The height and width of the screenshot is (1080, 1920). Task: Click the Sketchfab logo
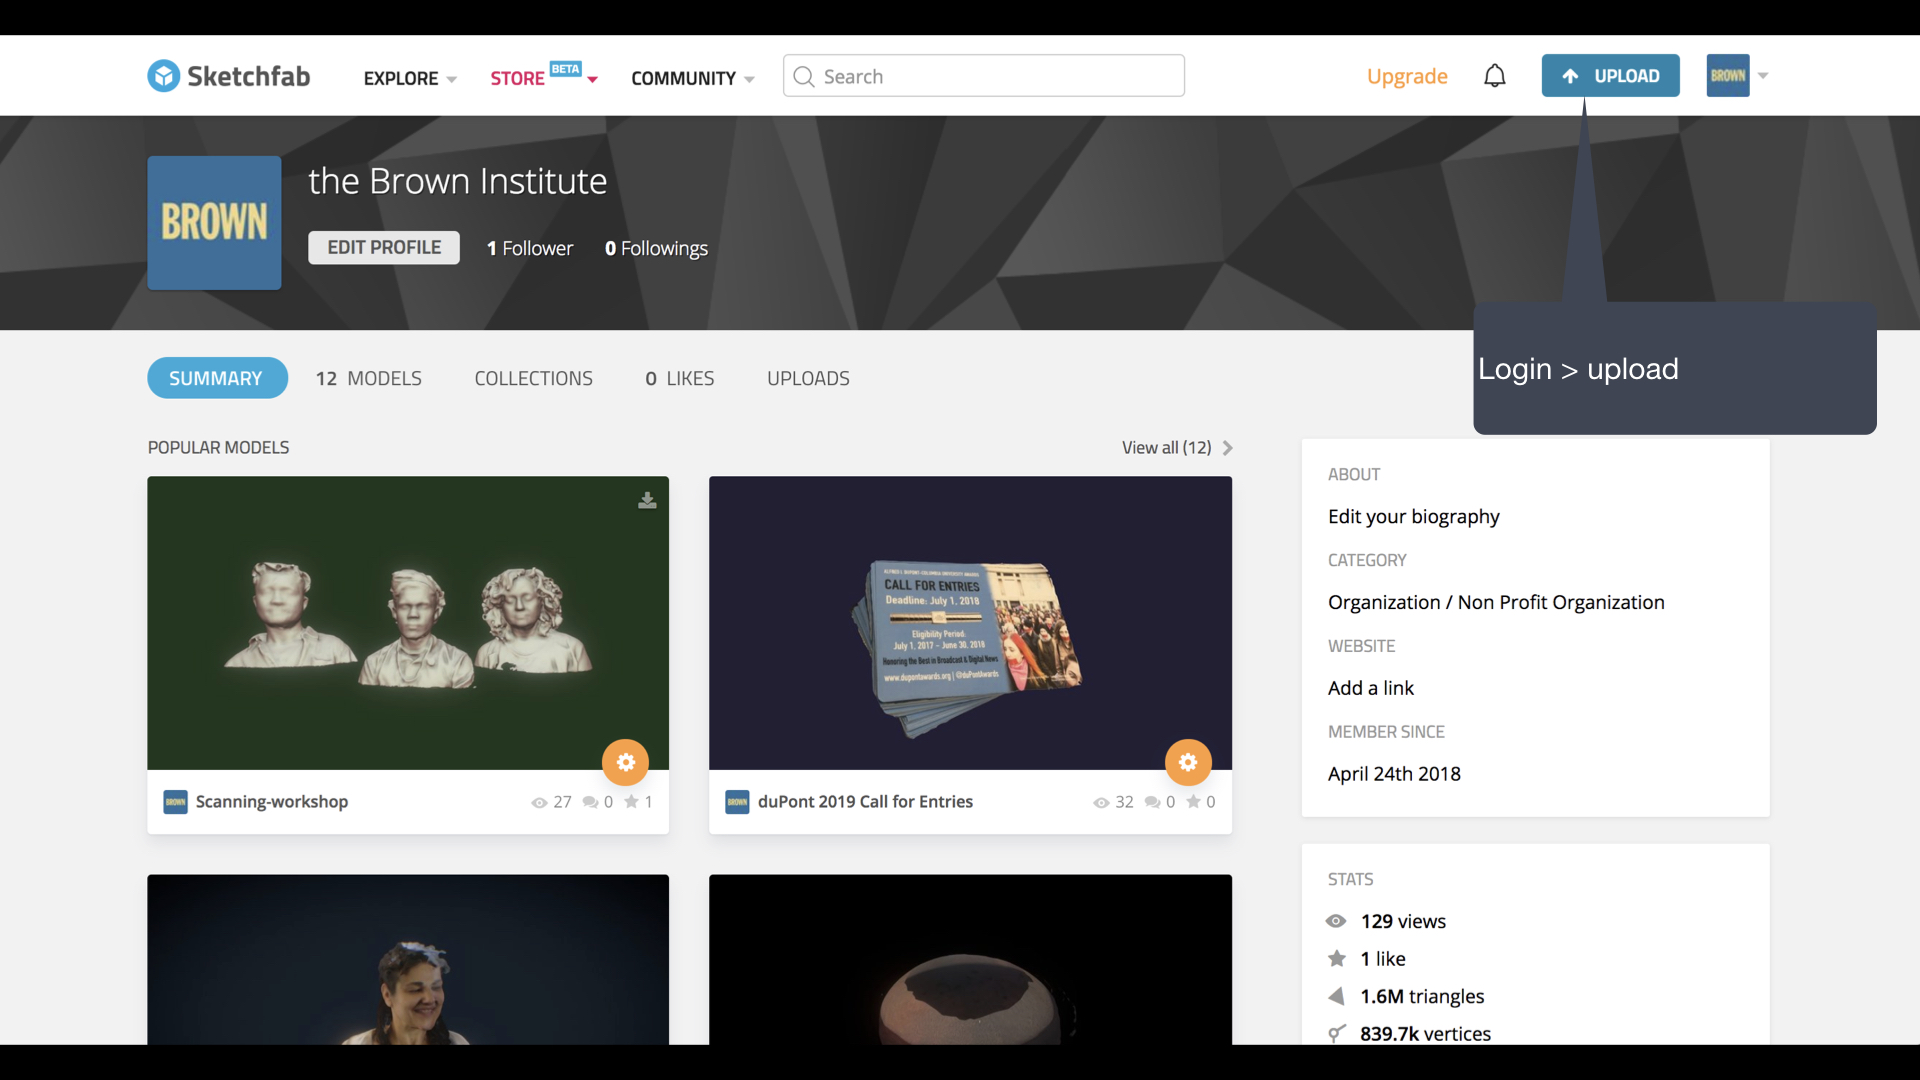(x=229, y=76)
